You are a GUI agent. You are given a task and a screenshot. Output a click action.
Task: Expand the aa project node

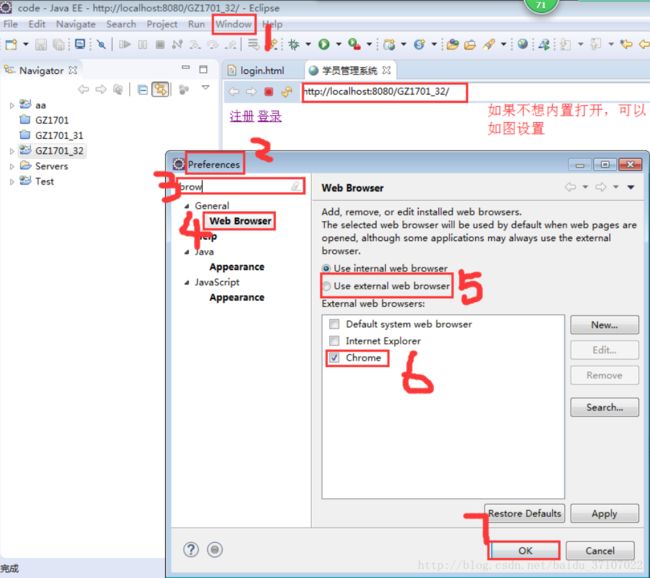12,106
